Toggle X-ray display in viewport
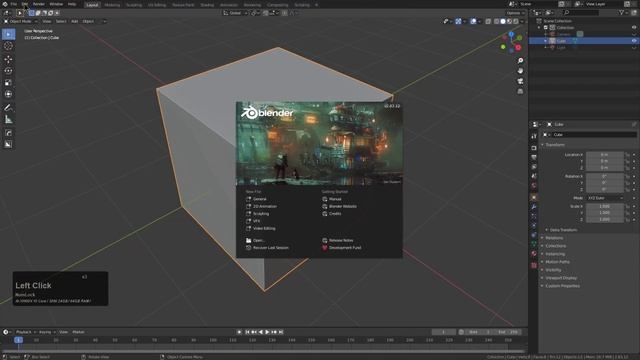The image size is (640, 360). (x=488, y=21)
